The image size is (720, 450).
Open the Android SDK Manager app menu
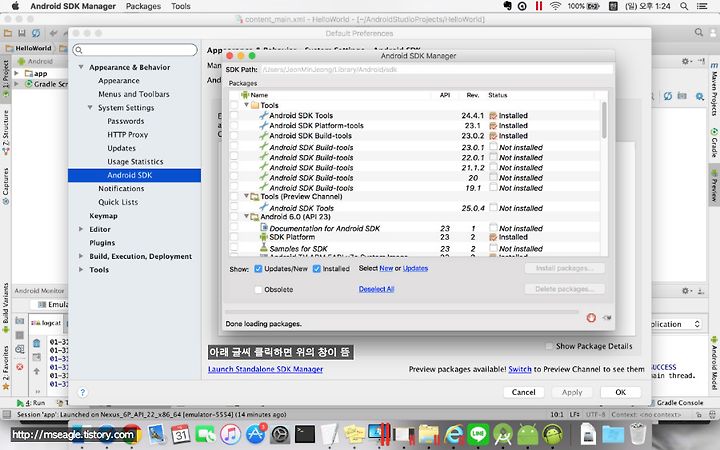point(73,6)
